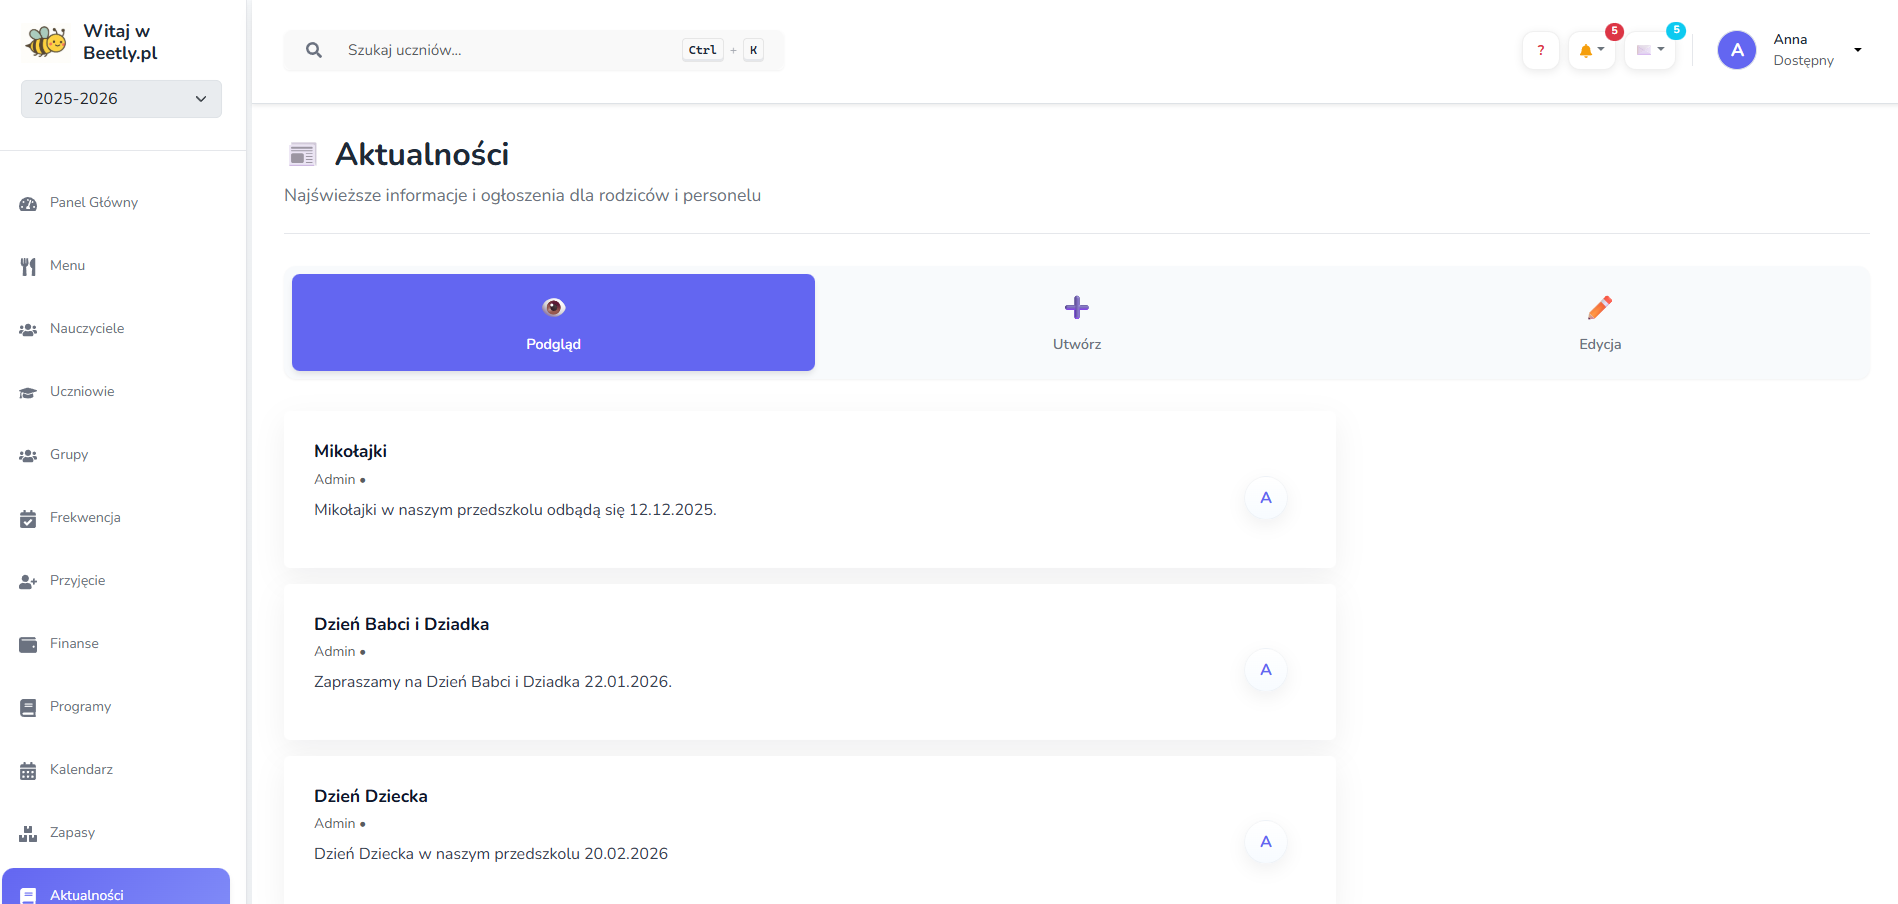
Task: Open the notifications bell
Action: pos(1587,49)
